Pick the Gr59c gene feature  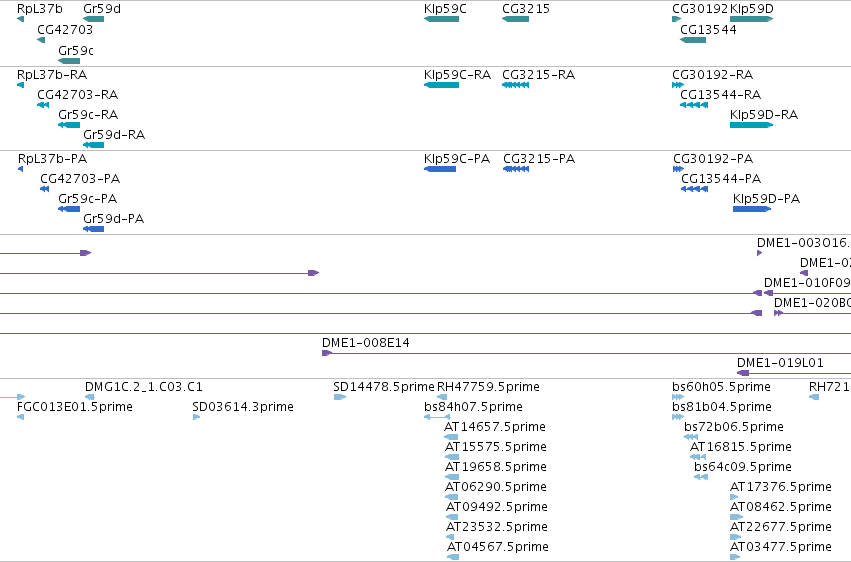click(69, 61)
